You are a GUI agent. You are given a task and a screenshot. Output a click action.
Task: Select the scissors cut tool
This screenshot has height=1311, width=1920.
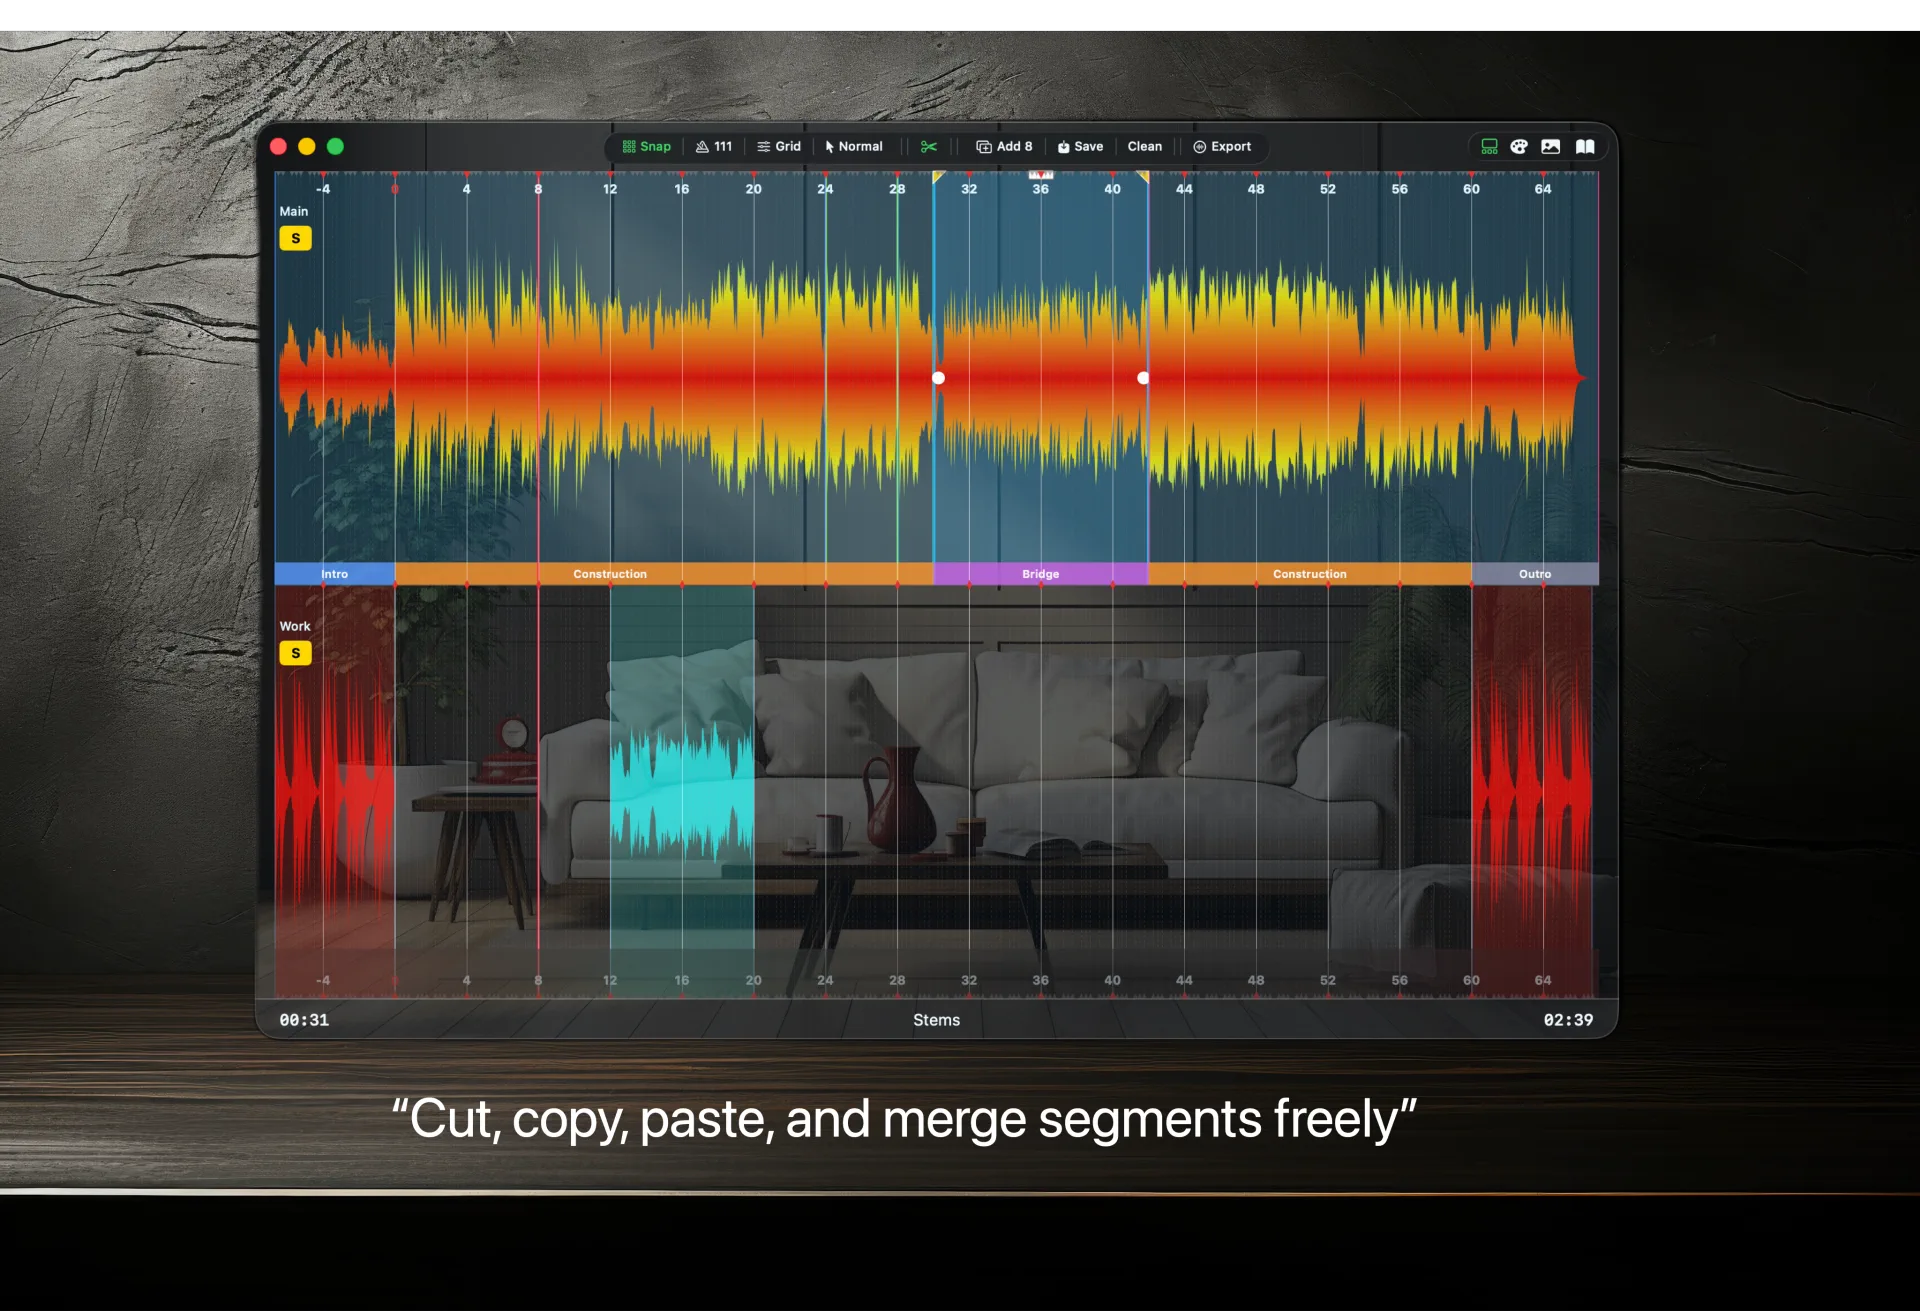928,146
